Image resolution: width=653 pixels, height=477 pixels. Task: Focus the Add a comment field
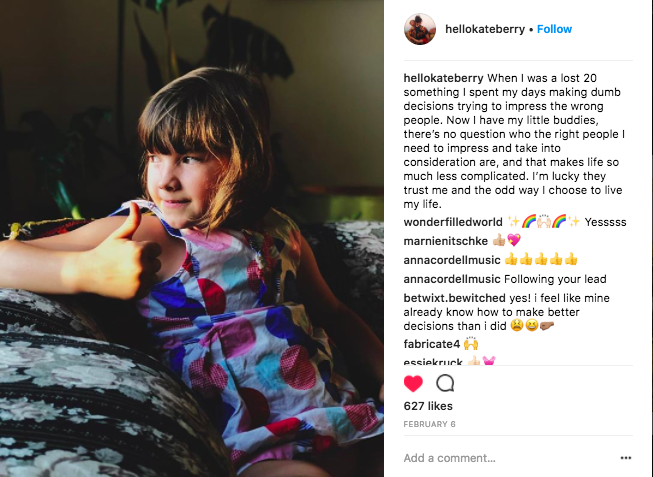510,458
